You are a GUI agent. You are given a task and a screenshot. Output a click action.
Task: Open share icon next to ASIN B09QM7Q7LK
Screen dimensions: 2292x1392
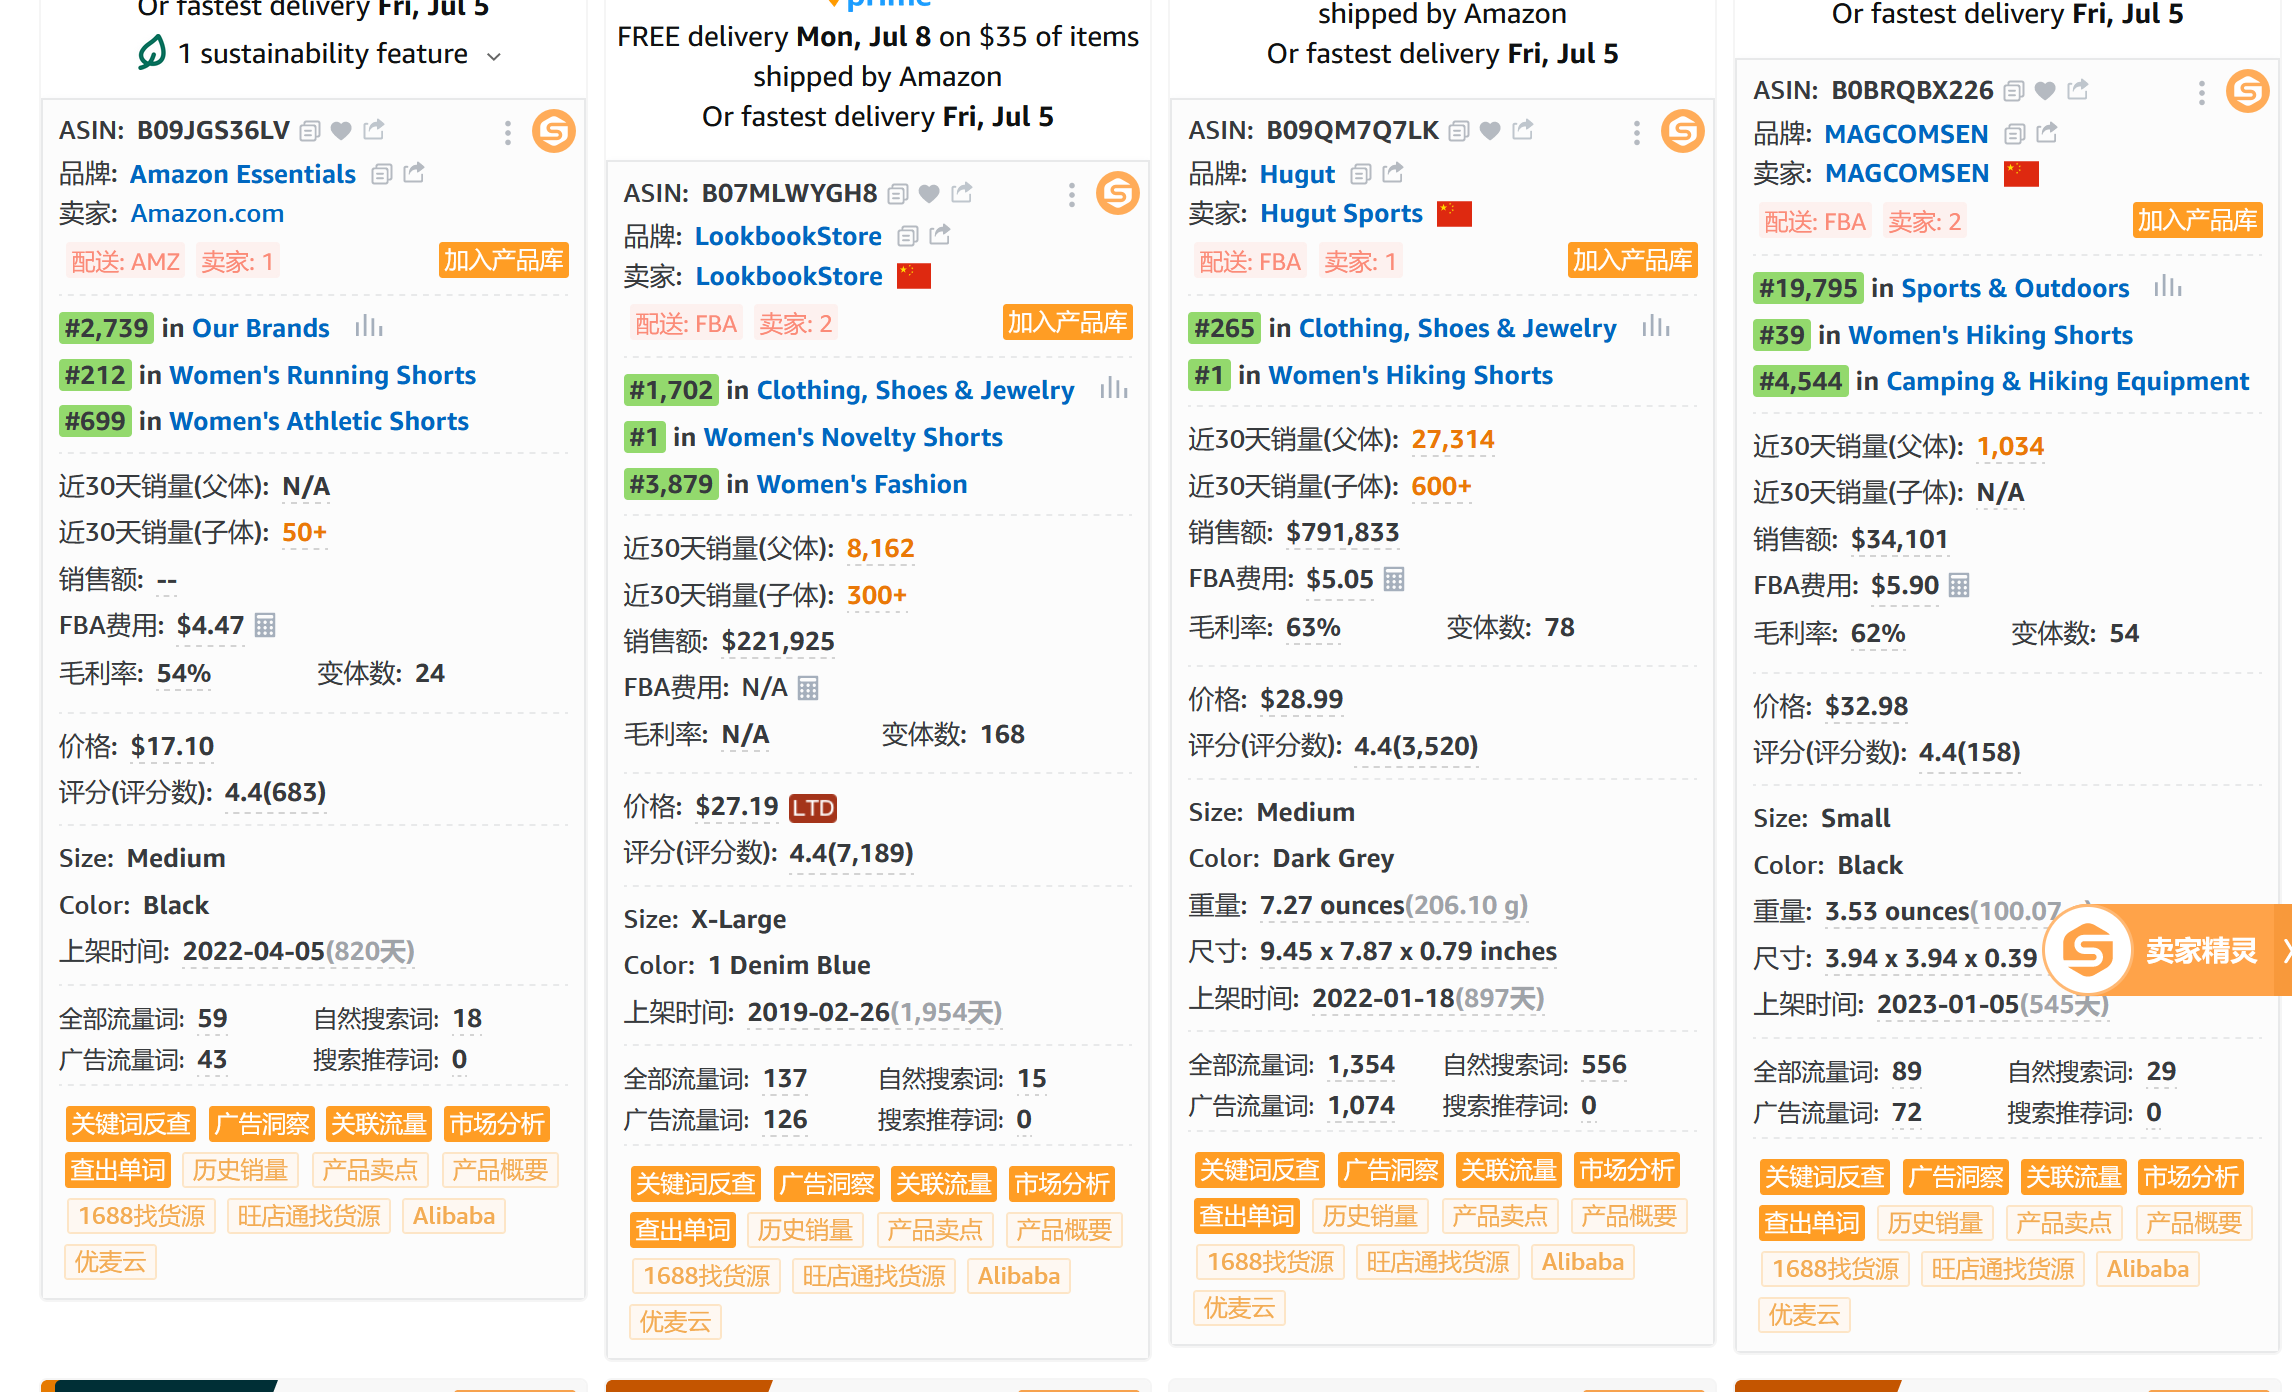[1523, 130]
